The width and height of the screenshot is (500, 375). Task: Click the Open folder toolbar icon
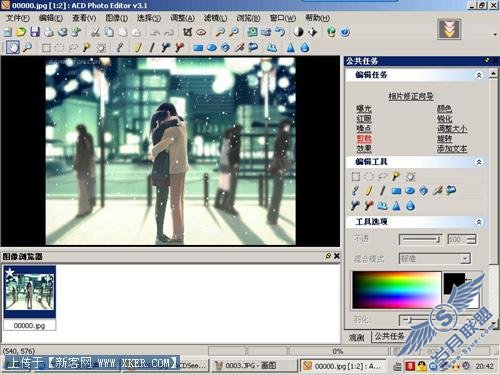click(x=21, y=32)
